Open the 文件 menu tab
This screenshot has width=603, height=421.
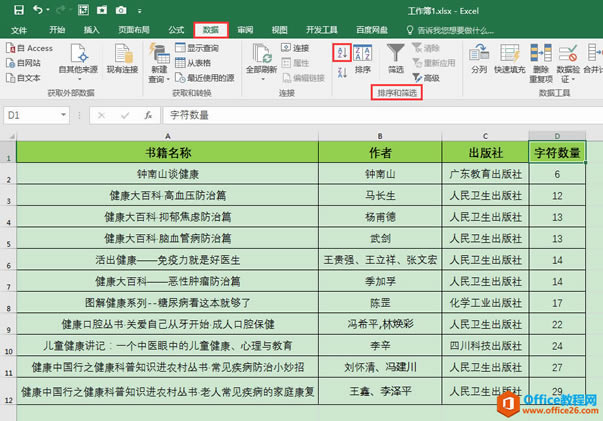pyautogui.click(x=18, y=30)
